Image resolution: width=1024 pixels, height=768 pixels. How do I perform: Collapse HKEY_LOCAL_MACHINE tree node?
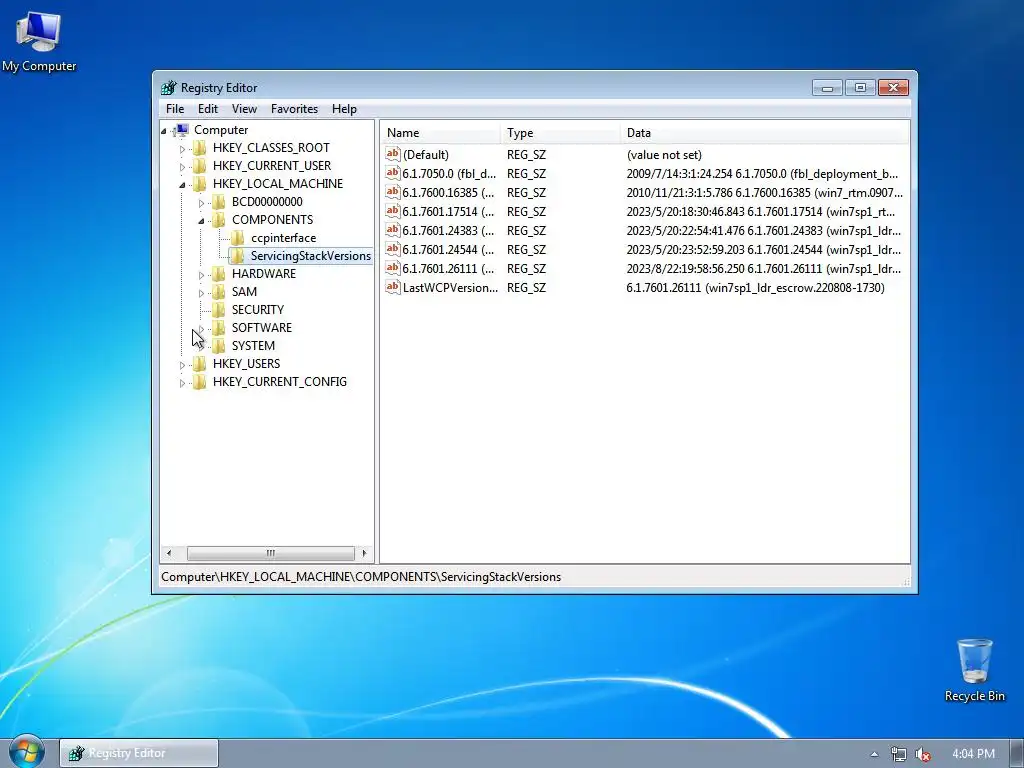point(182,185)
